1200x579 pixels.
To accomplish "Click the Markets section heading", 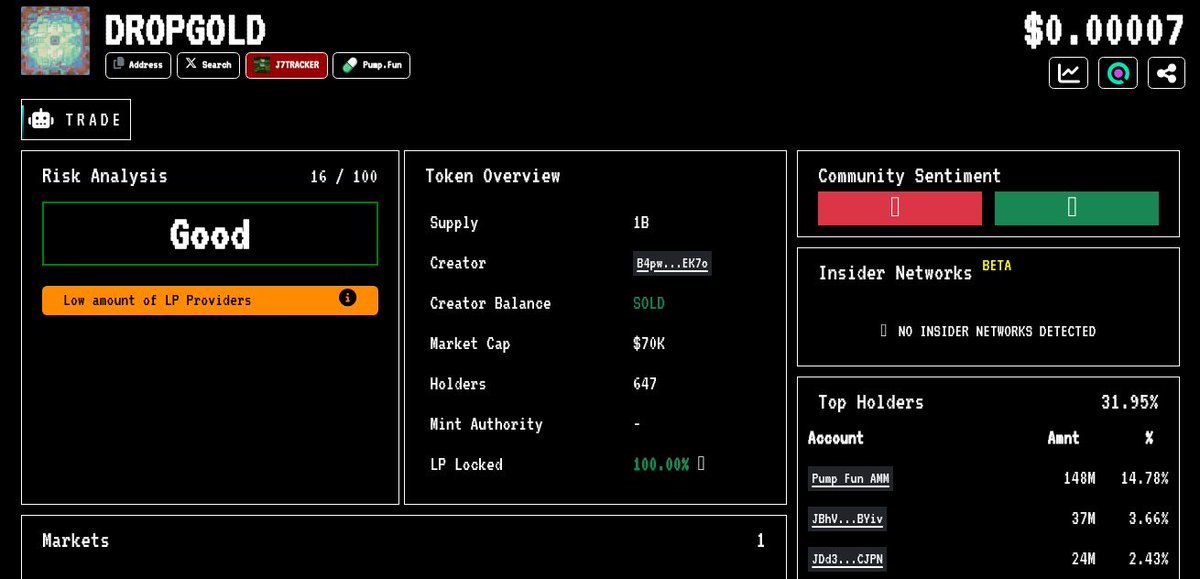I will [76, 540].
